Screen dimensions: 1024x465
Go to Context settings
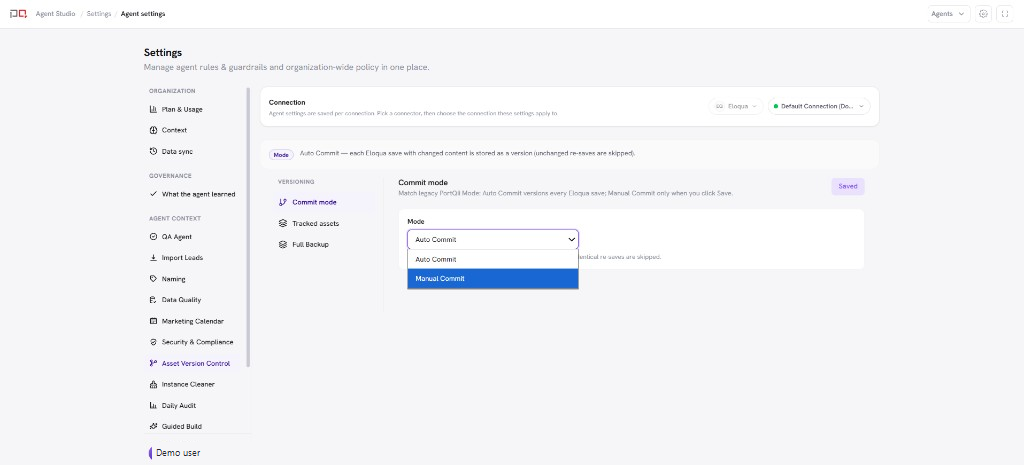tap(195, 130)
